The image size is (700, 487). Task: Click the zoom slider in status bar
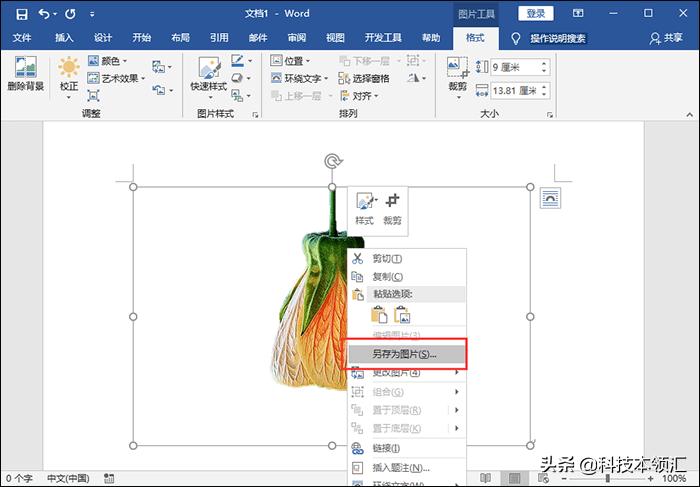pyautogui.click(x=608, y=478)
